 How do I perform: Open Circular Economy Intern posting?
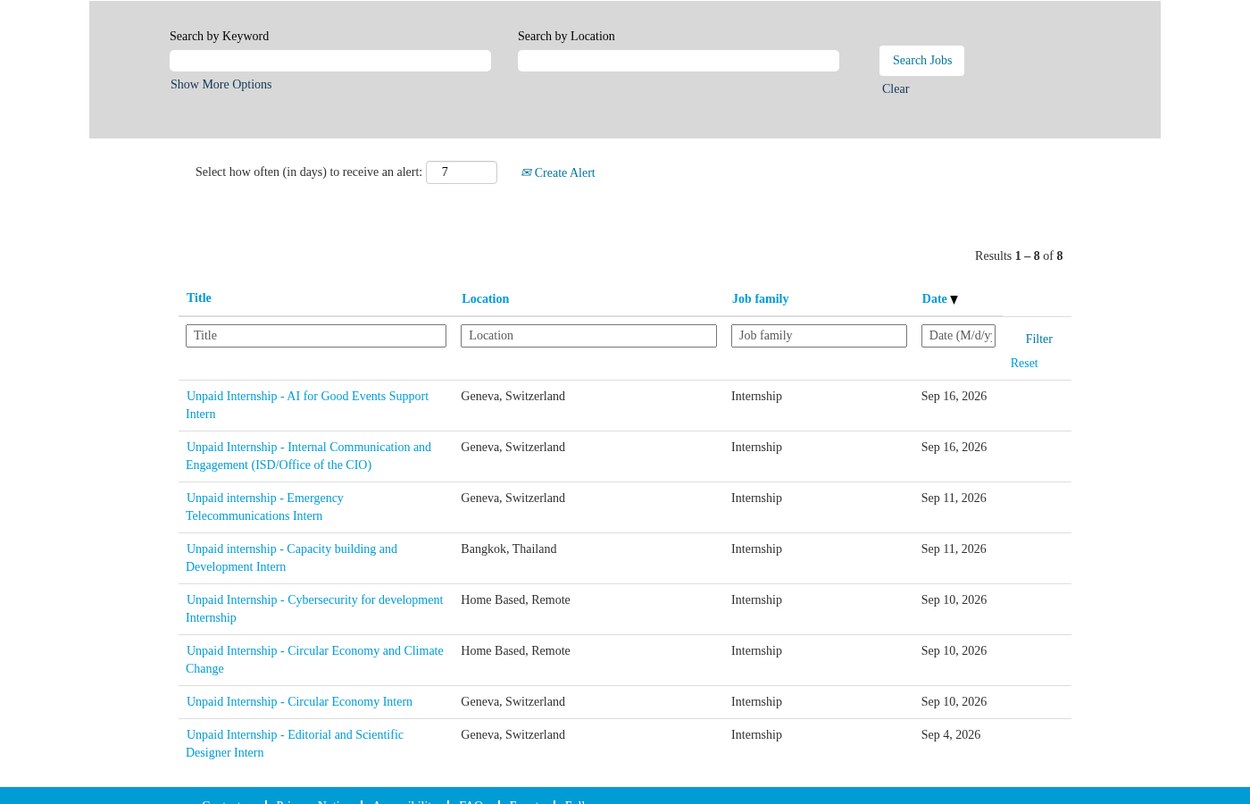tap(299, 702)
